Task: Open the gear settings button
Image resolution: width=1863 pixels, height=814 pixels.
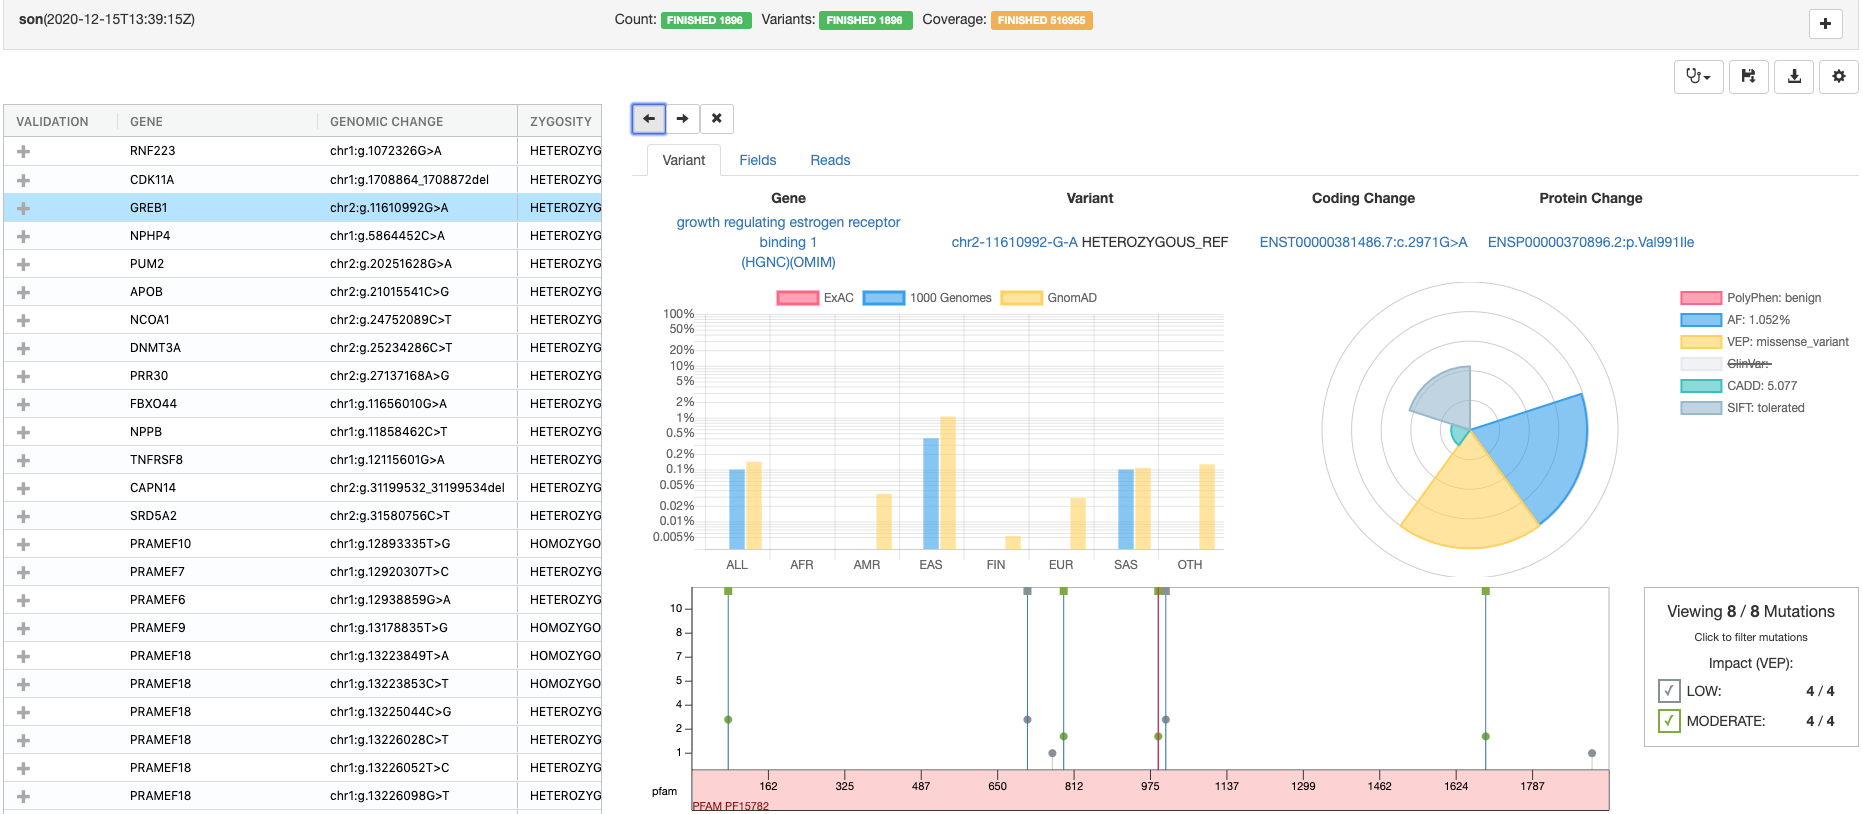Action: pos(1839,77)
